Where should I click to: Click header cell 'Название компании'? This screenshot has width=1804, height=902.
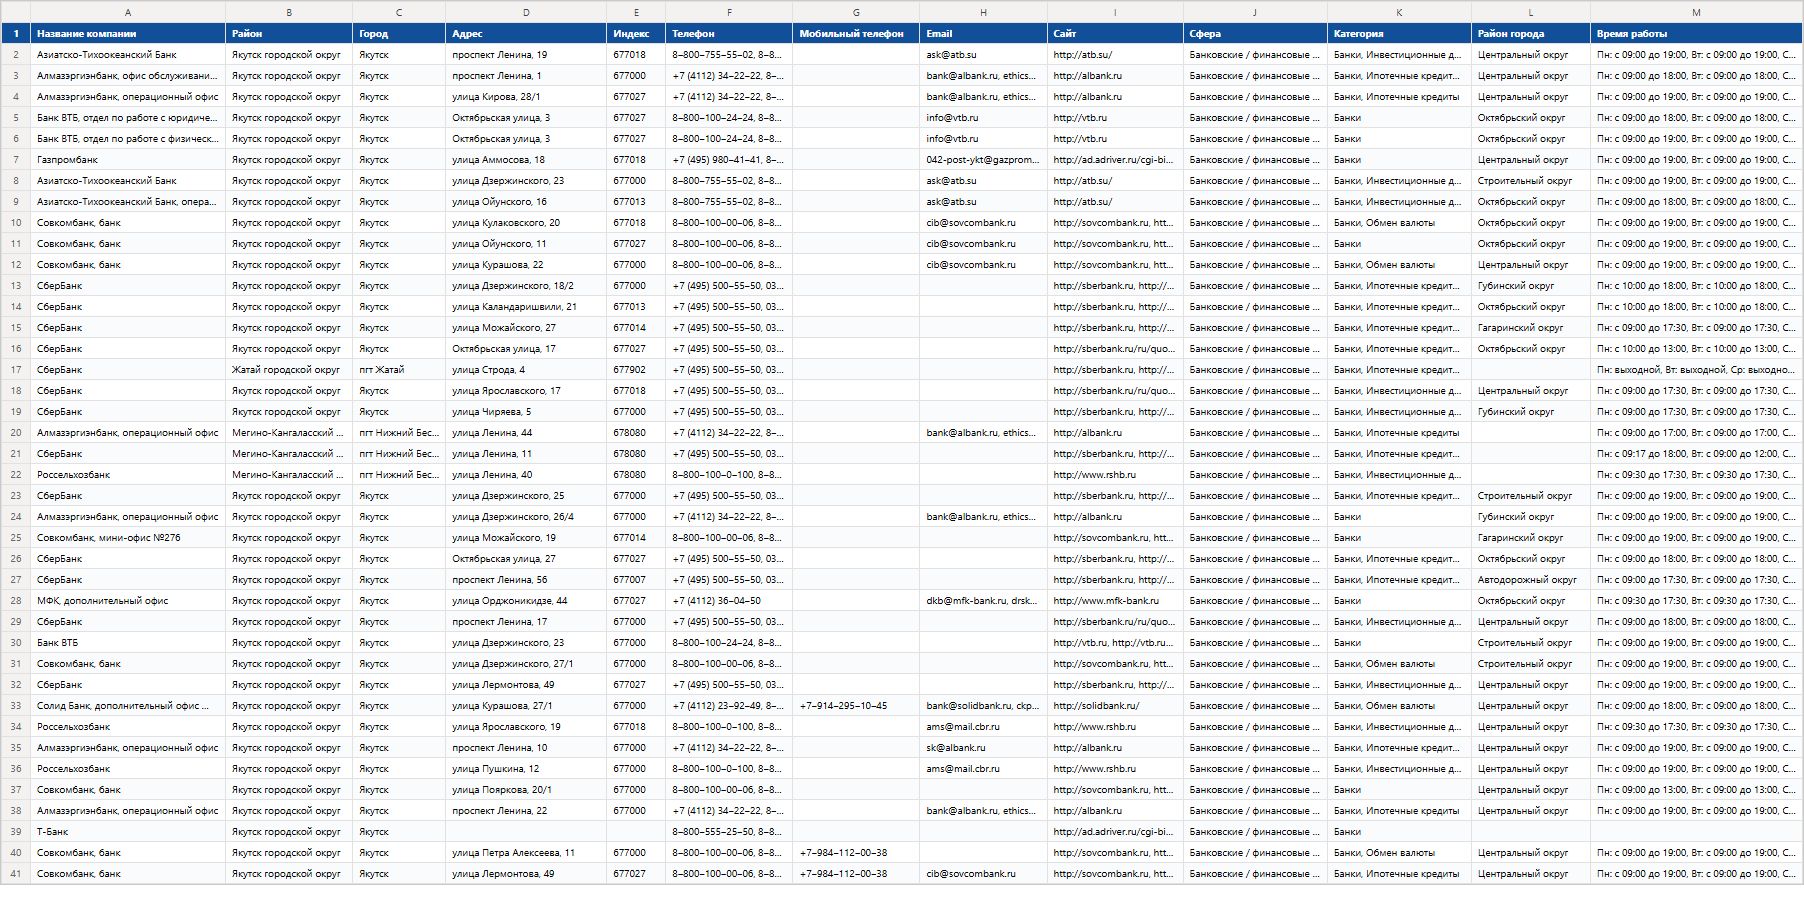128,33
